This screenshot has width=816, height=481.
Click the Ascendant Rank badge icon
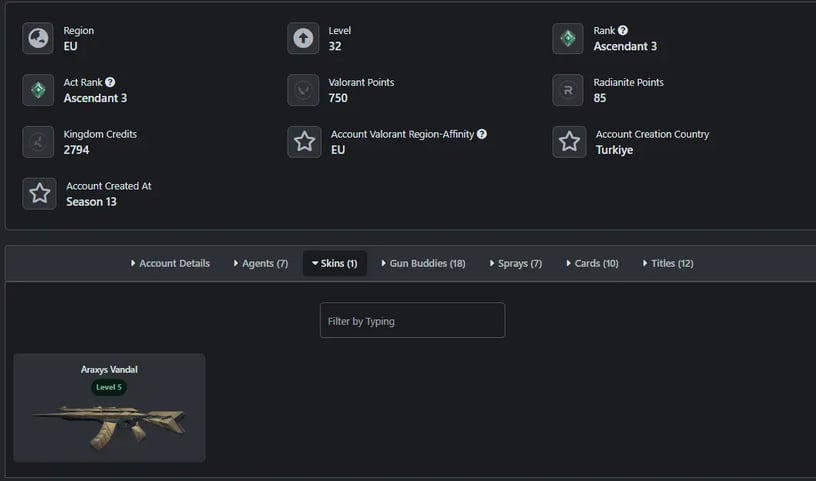click(568, 38)
